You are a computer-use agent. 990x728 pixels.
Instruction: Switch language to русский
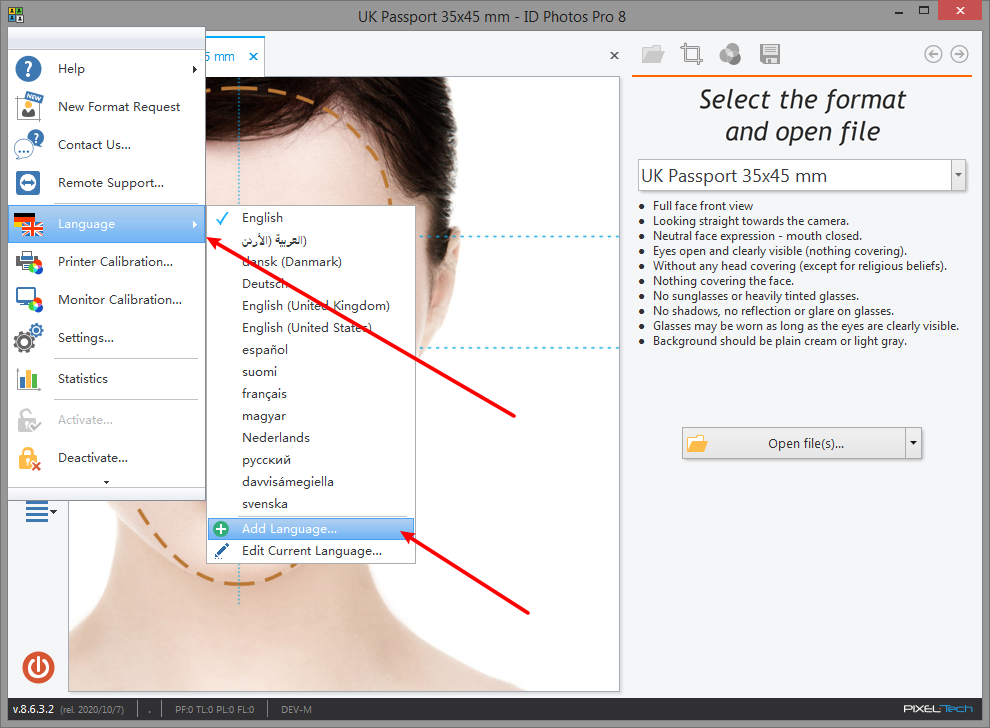pos(311,460)
